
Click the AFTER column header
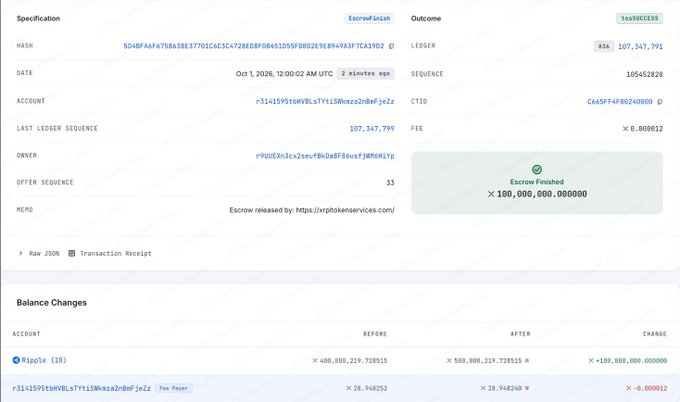(x=520, y=334)
